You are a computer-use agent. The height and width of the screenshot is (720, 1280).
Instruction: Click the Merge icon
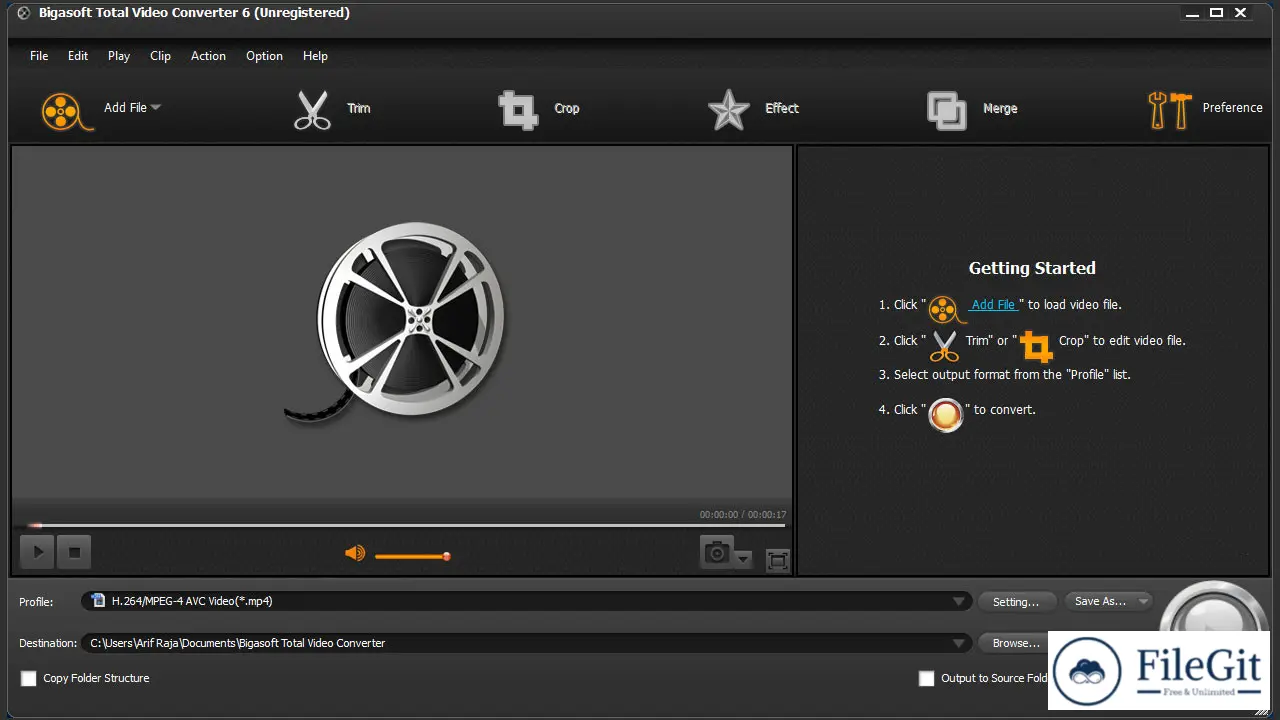pos(946,111)
